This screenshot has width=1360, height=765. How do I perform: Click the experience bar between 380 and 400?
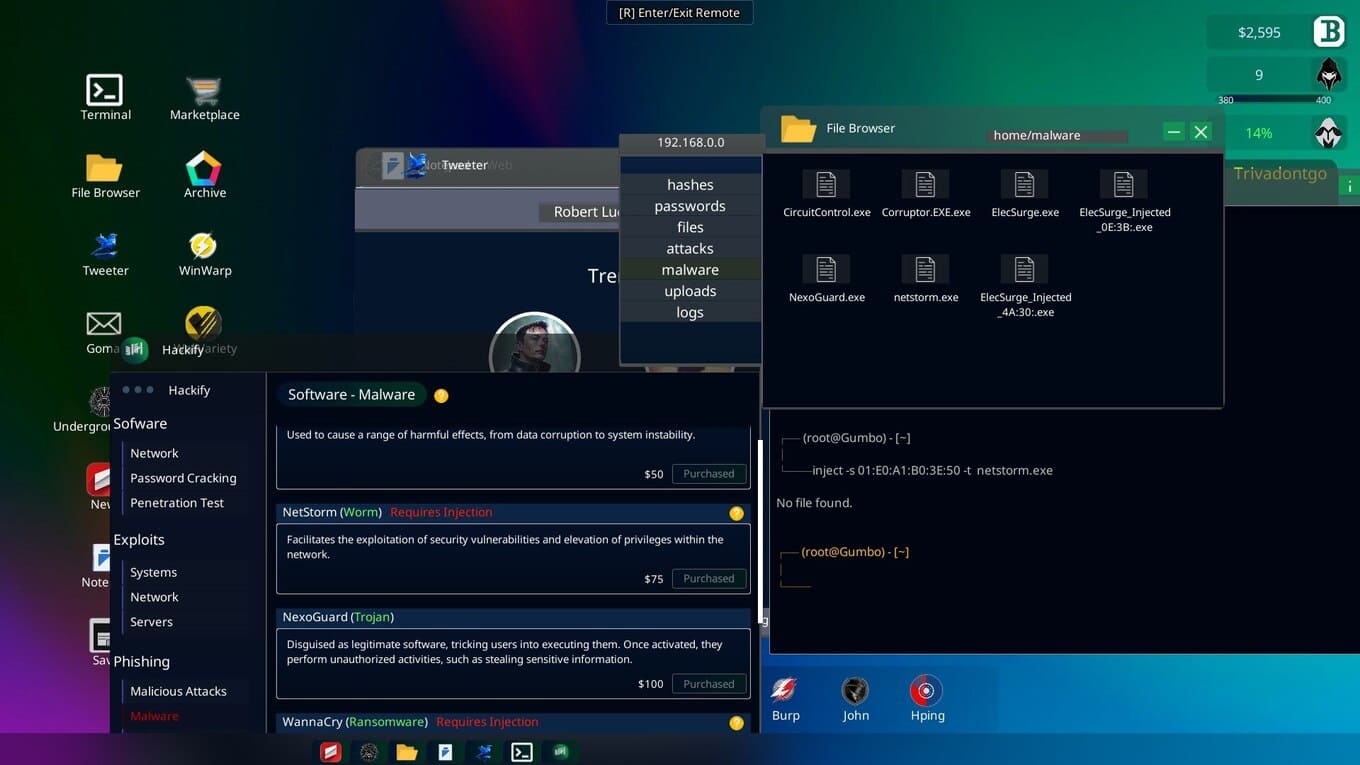(1275, 100)
